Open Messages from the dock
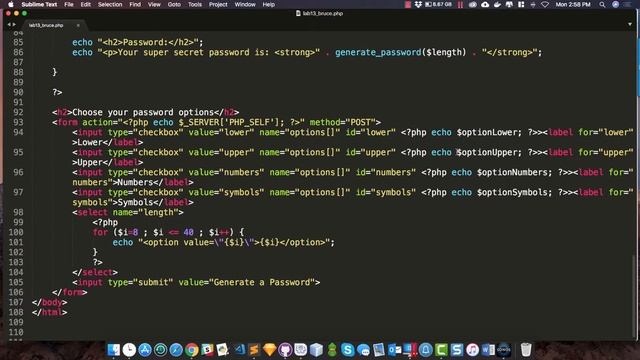Screen dimensions: 640x360 point(363,350)
